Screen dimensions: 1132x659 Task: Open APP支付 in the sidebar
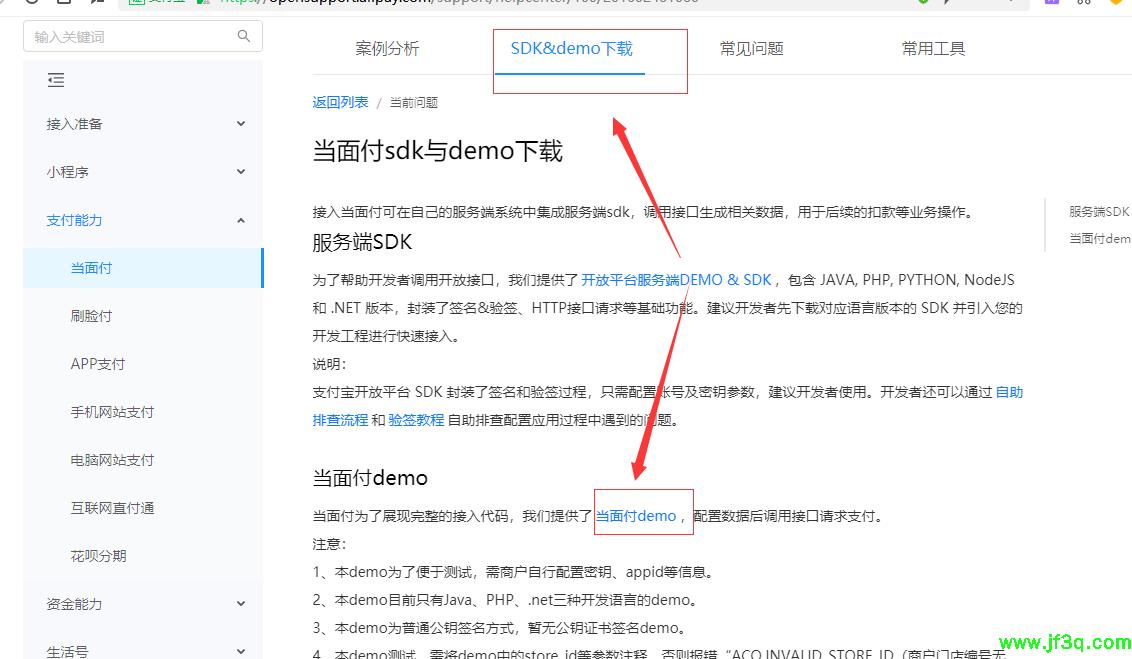coord(98,364)
